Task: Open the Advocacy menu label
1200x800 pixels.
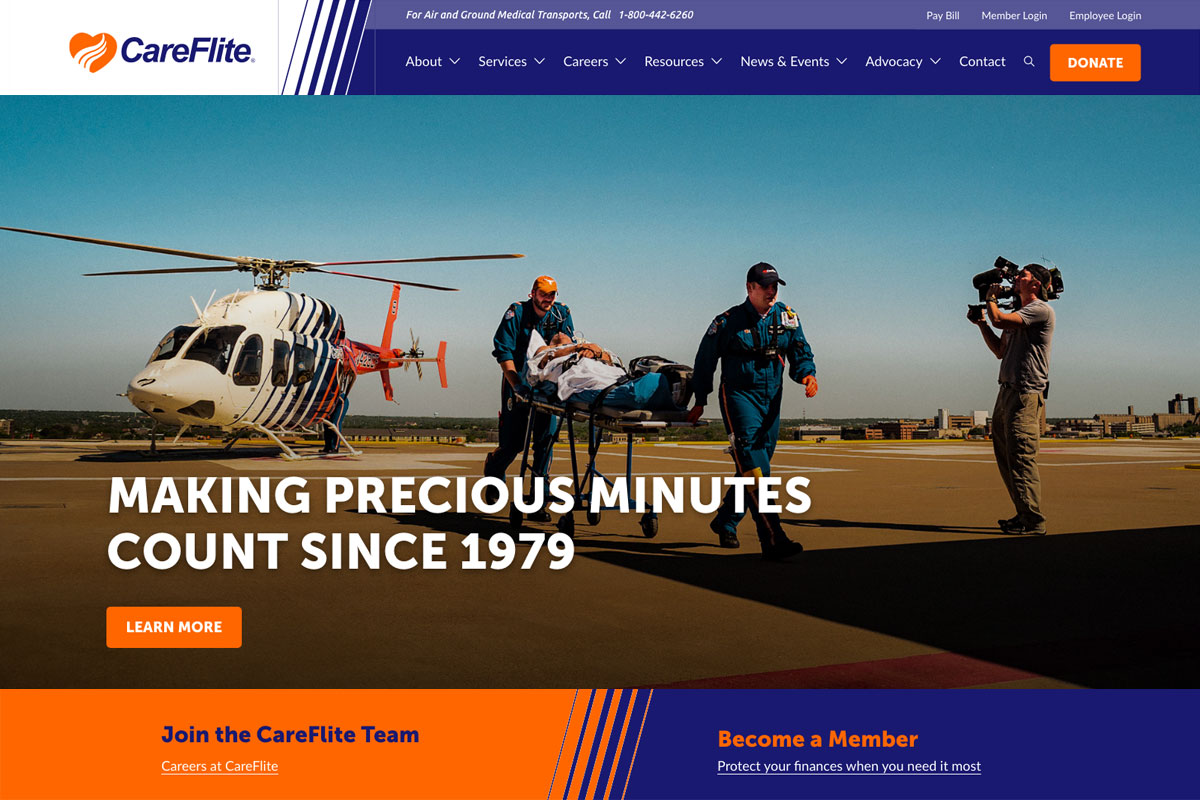Action: 894,62
